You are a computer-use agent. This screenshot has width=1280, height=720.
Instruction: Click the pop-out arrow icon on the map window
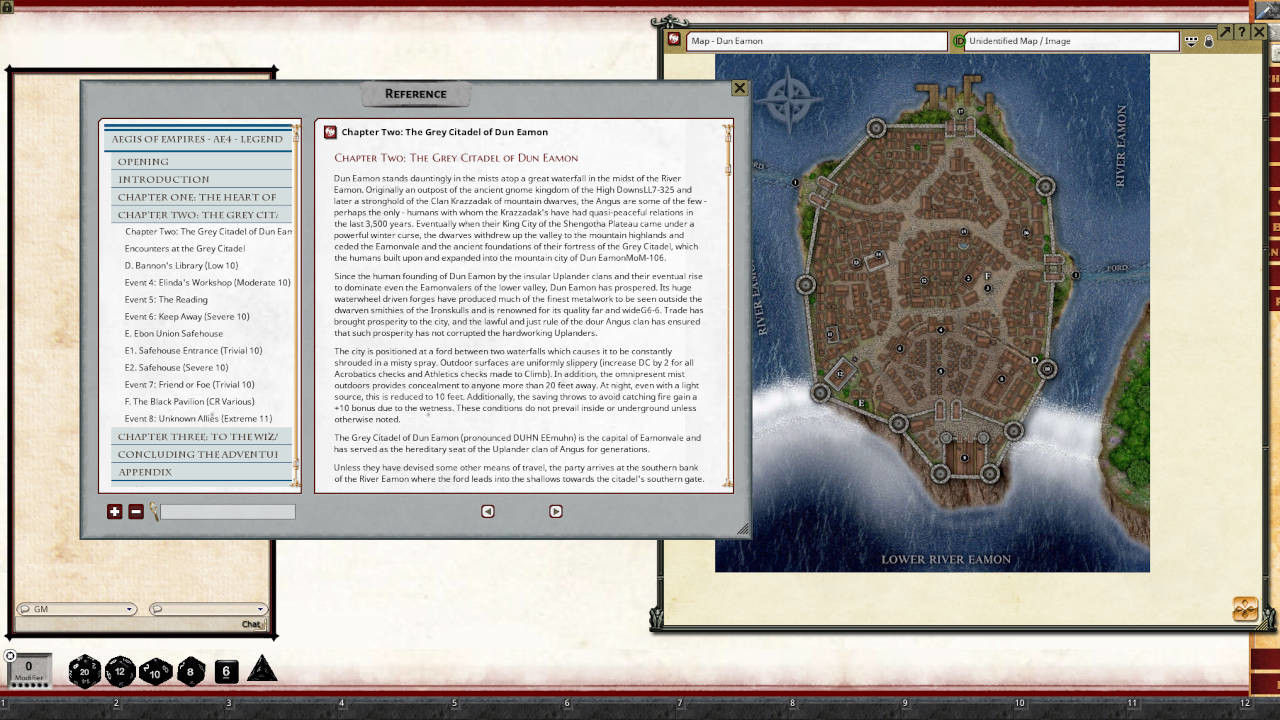(1225, 31)
